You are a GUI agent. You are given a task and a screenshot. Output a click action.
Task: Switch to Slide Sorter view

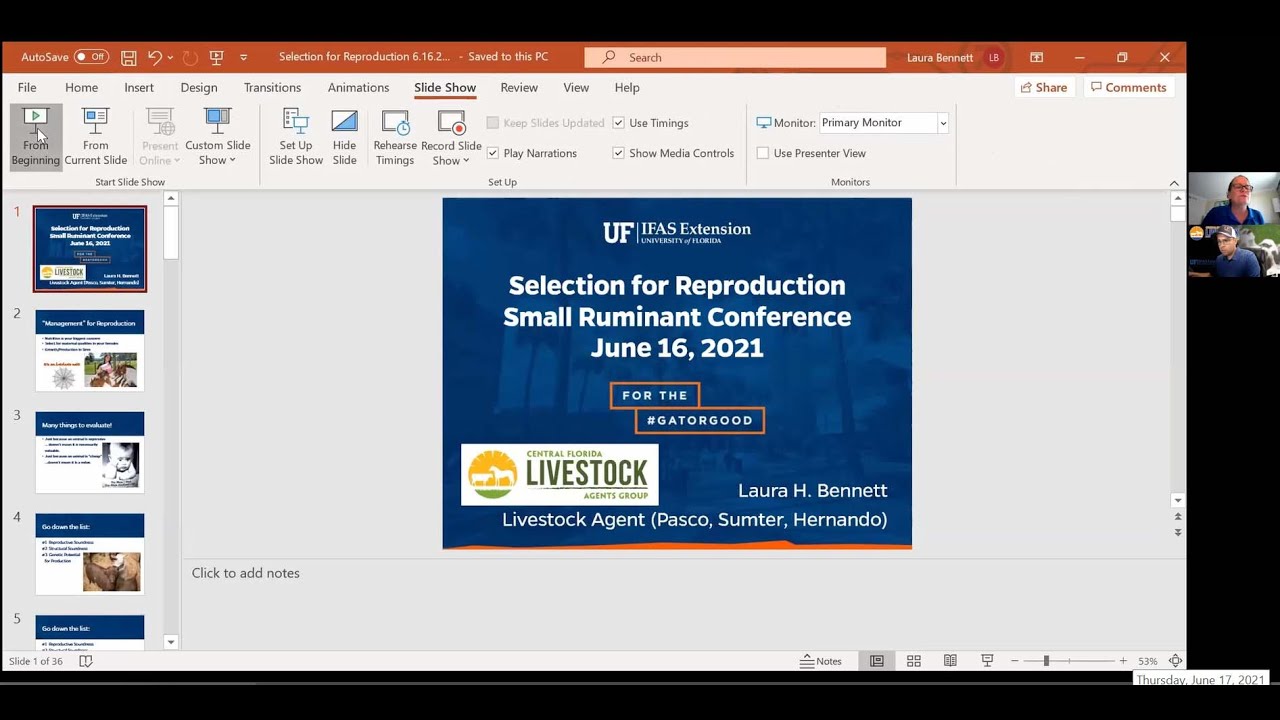(x=913, y=661)
